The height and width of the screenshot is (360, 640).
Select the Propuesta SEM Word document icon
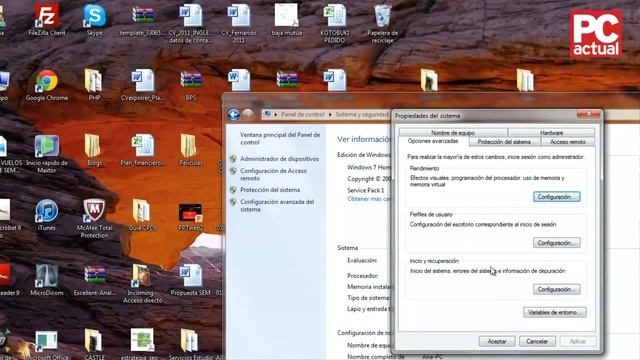pos(191,280)
